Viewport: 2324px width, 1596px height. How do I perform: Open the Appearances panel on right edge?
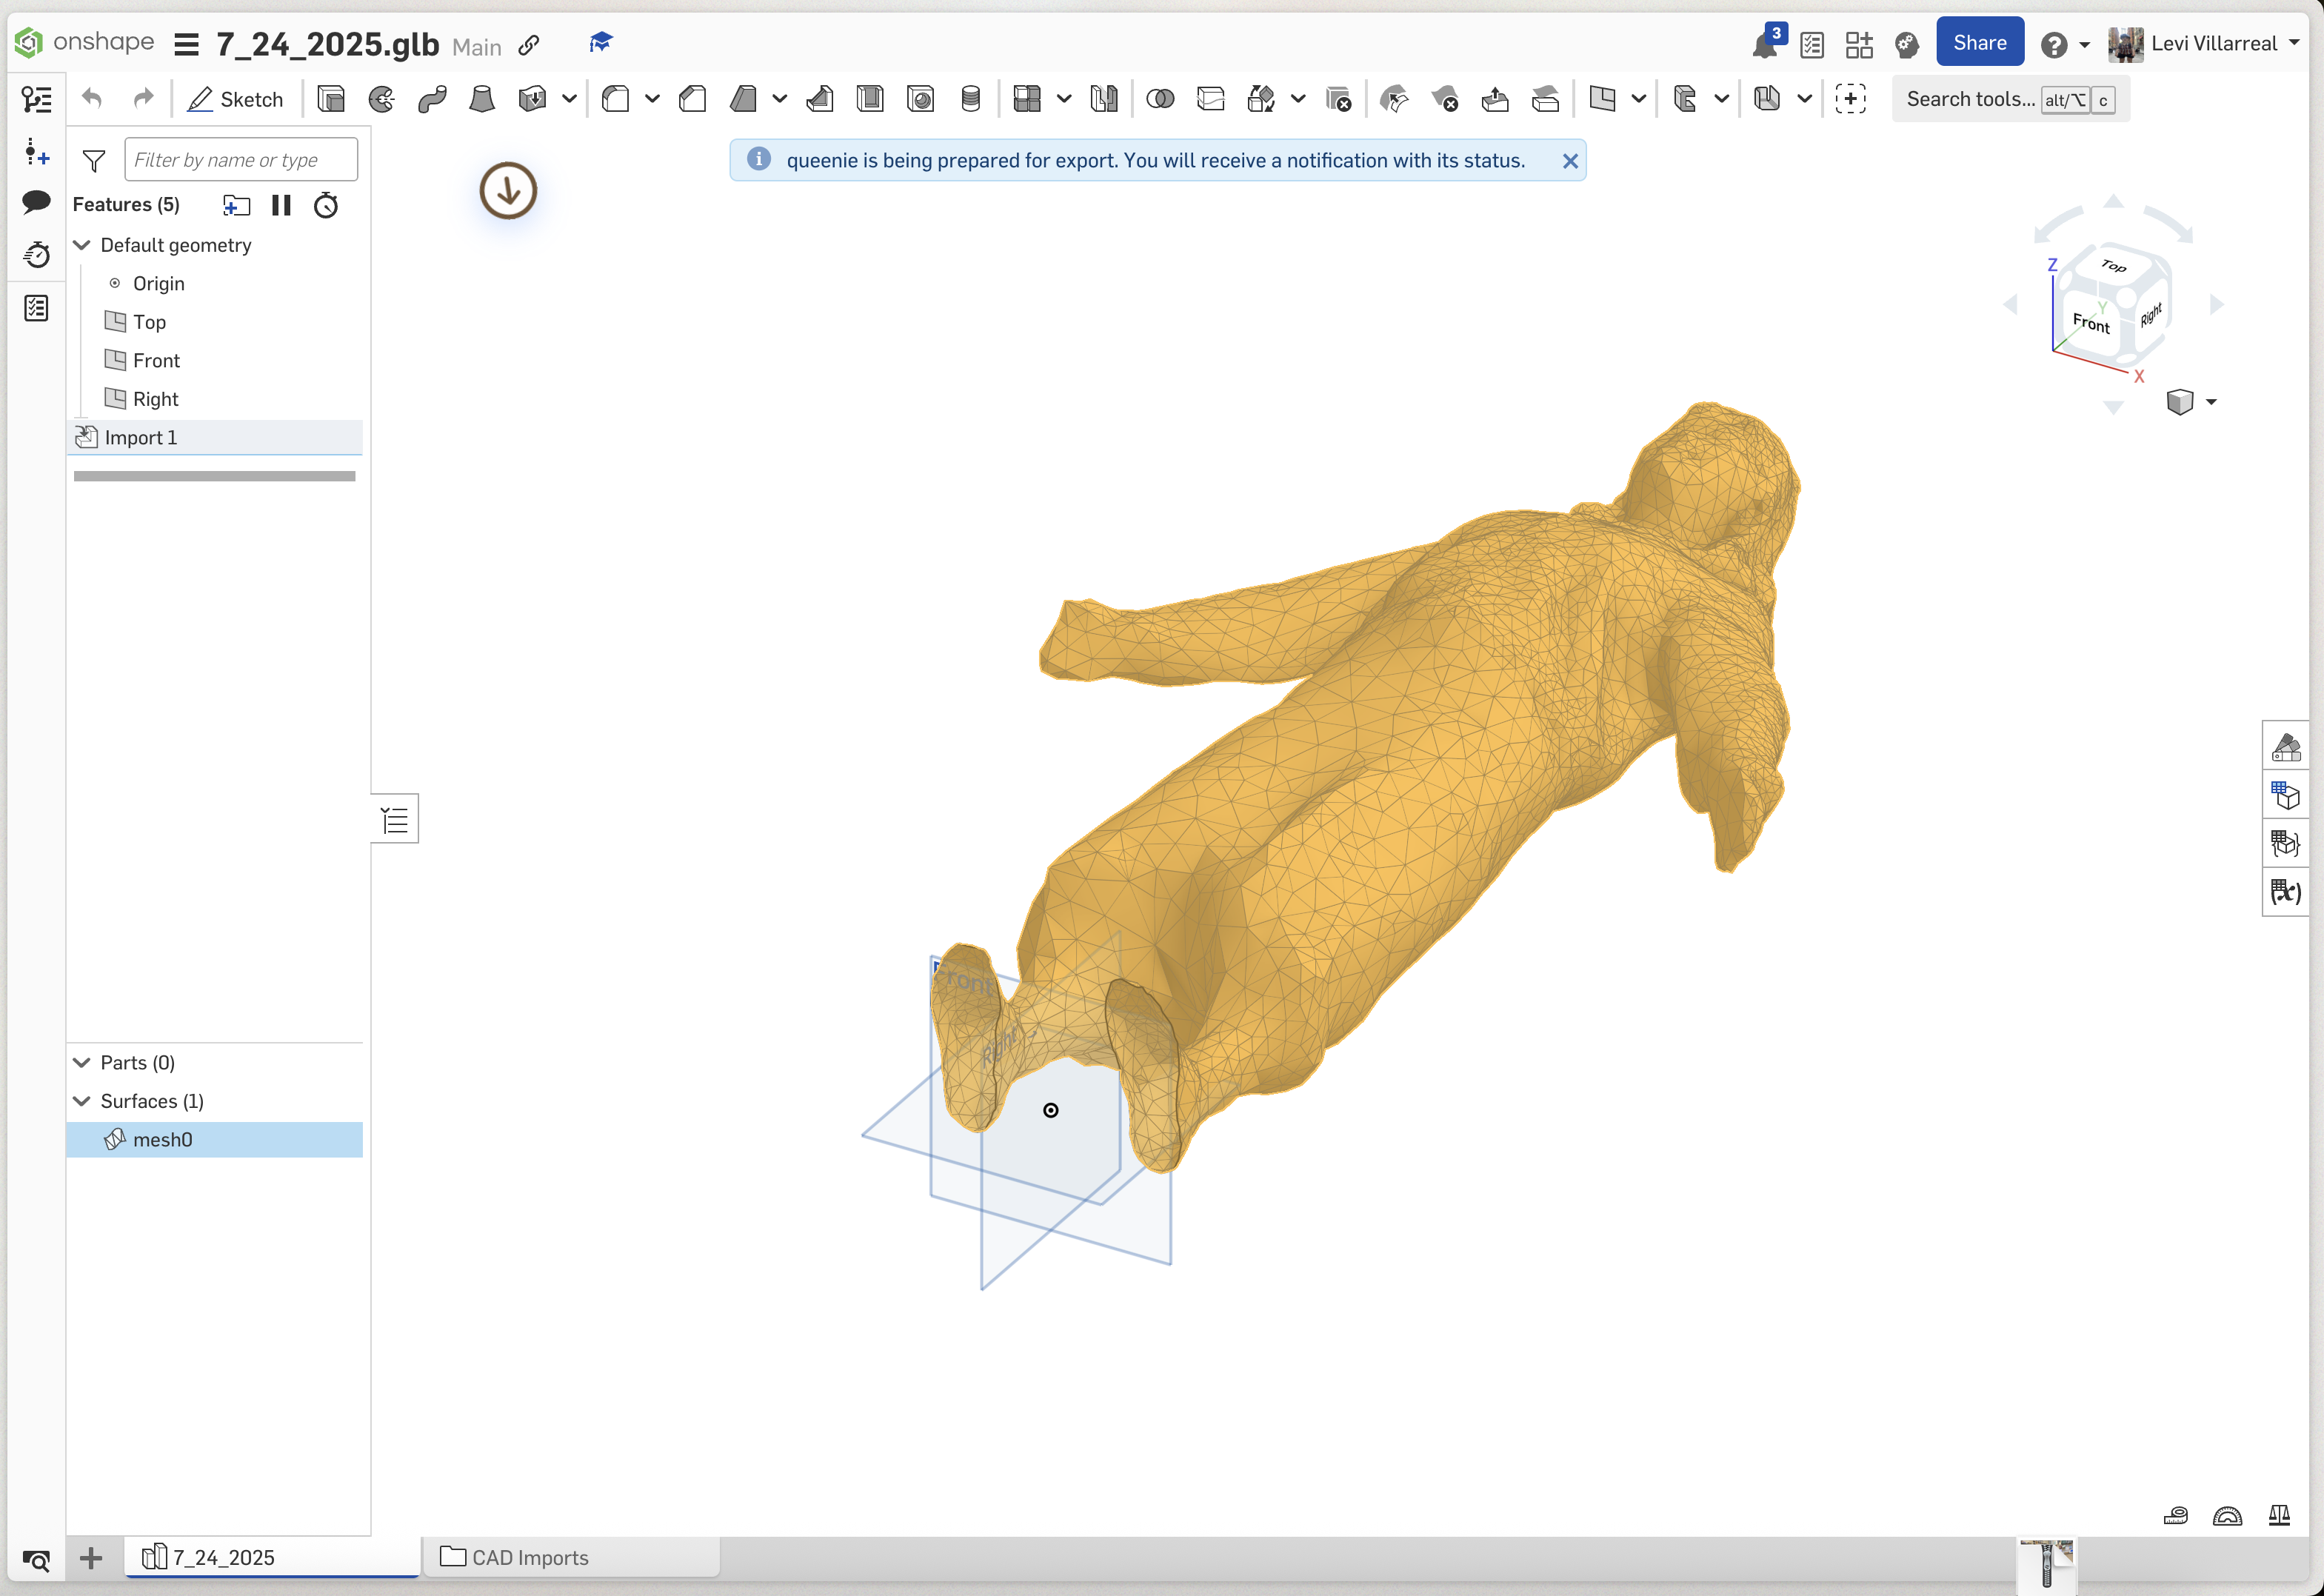[2286, 747]
